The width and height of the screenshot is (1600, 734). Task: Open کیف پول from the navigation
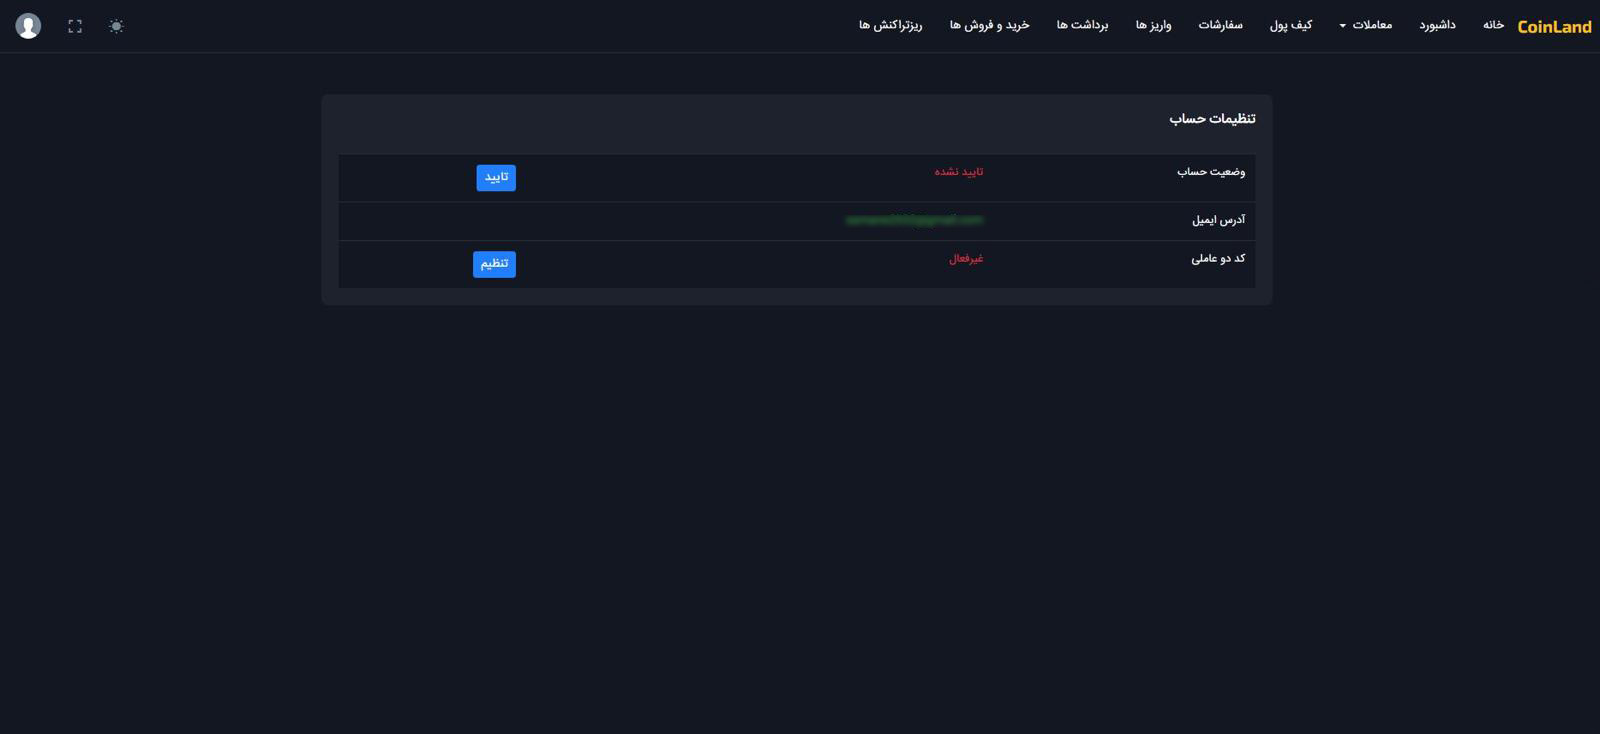point(1290,25)
